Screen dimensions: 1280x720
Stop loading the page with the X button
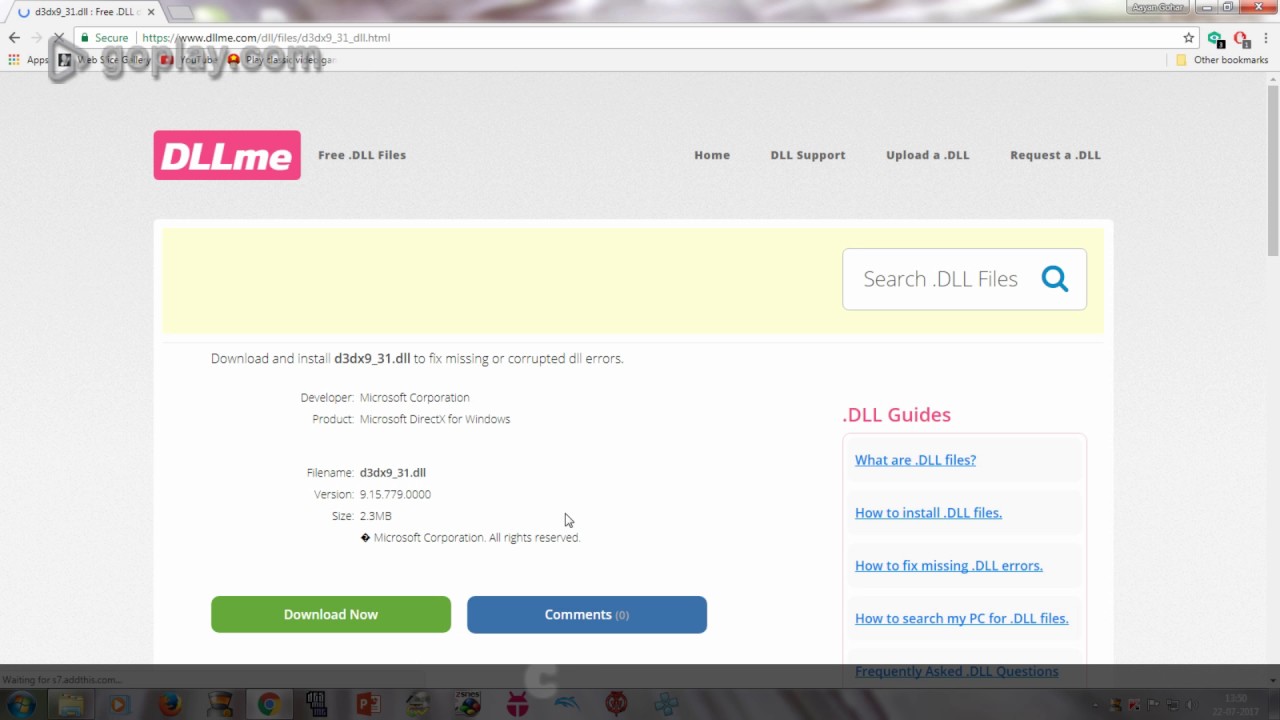tap(58, 38)
